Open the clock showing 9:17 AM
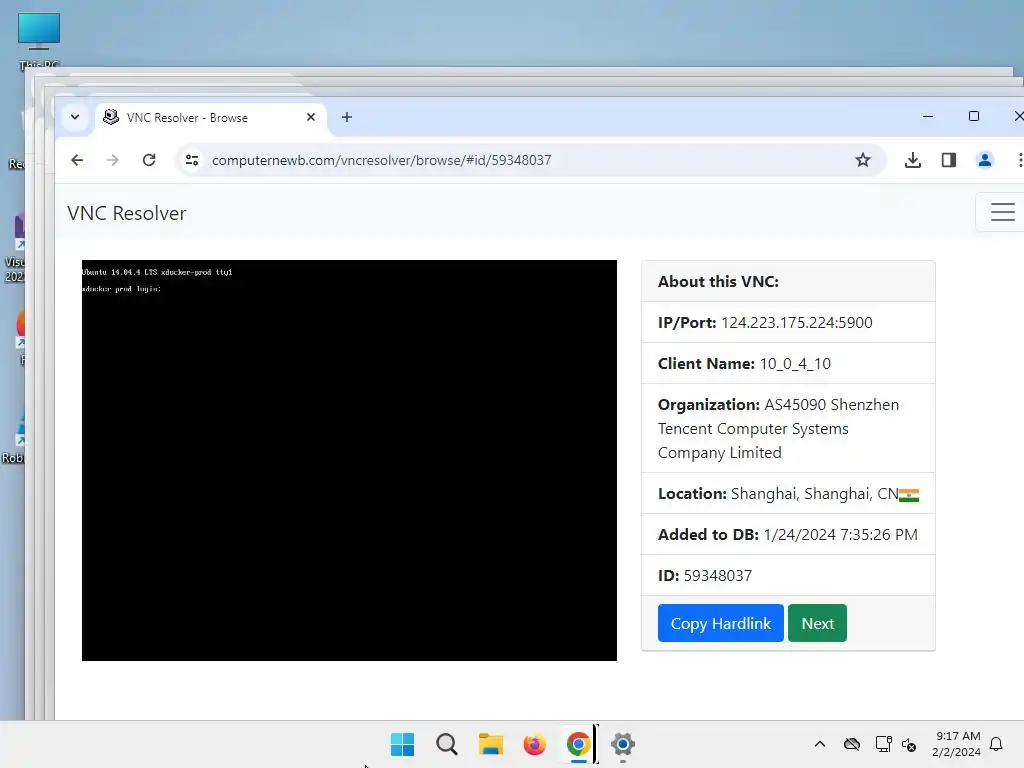 957,744
